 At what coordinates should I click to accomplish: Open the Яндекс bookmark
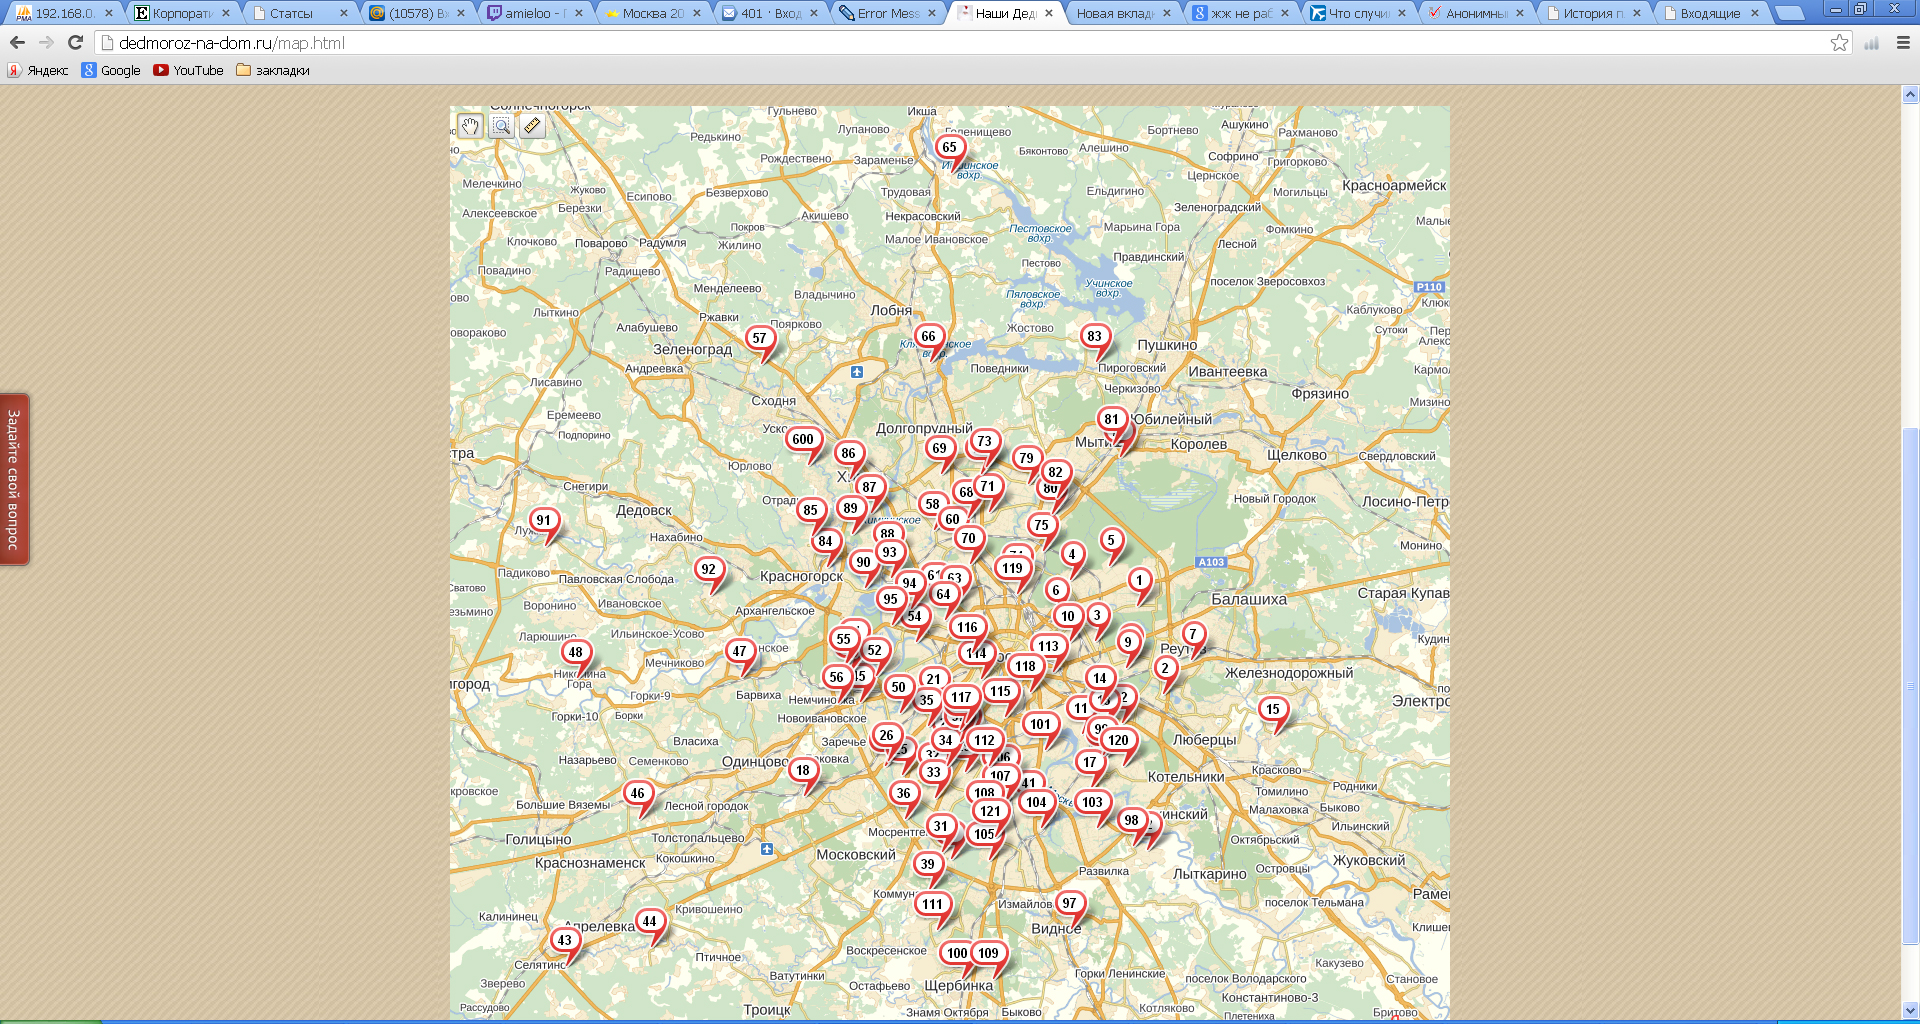[38, 71]
